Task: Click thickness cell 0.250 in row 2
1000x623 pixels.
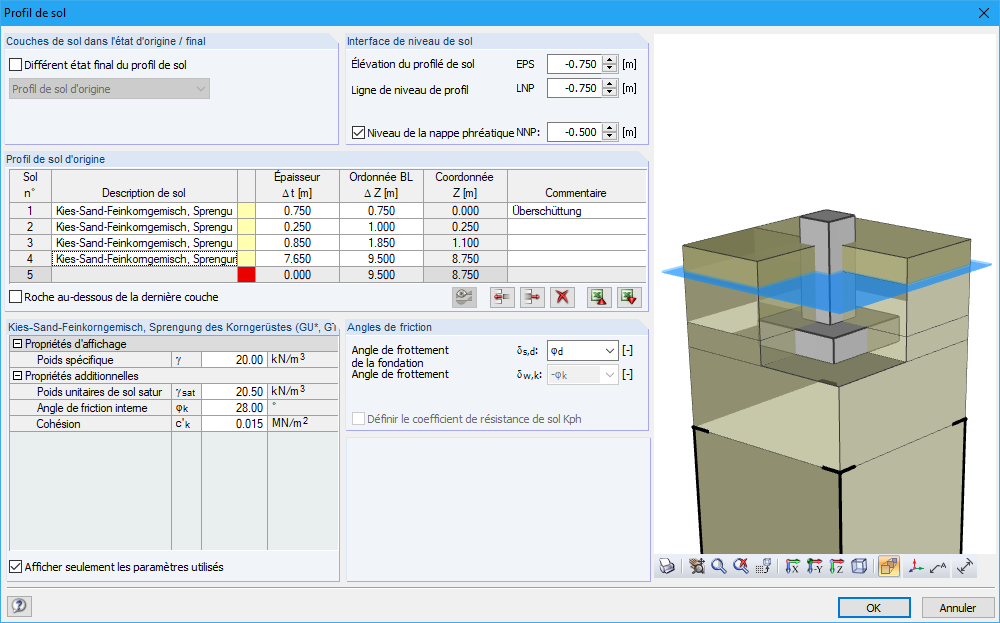Action: (297, 227)
